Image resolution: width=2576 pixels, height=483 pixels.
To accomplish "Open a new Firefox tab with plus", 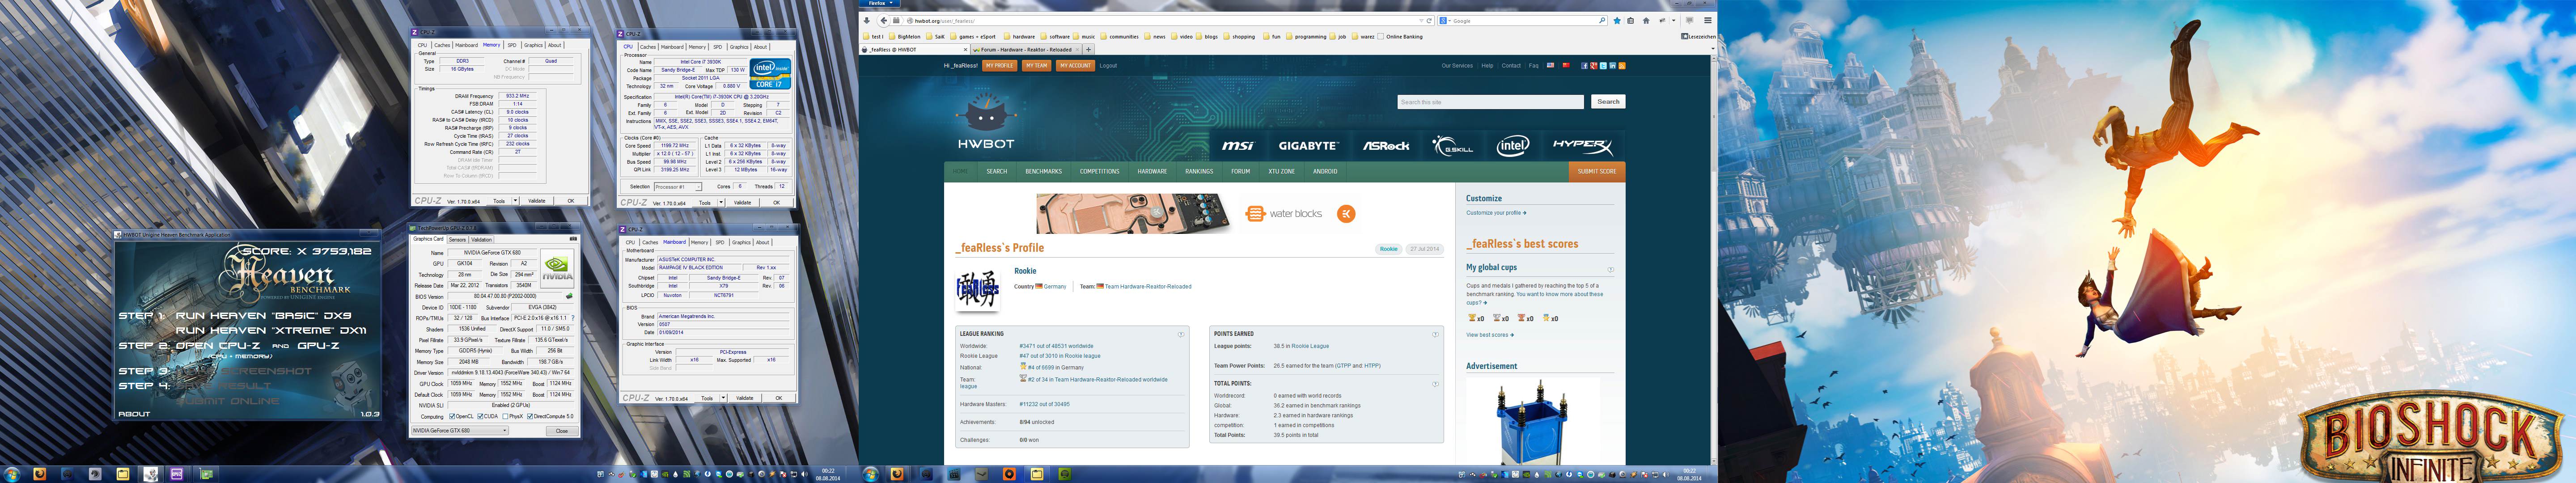I will point(1089,49).
